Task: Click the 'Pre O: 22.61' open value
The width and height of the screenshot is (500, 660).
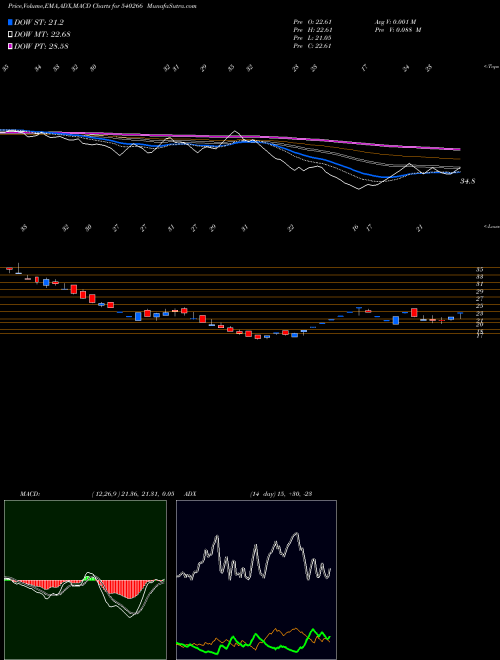Action: pos(312,22)
